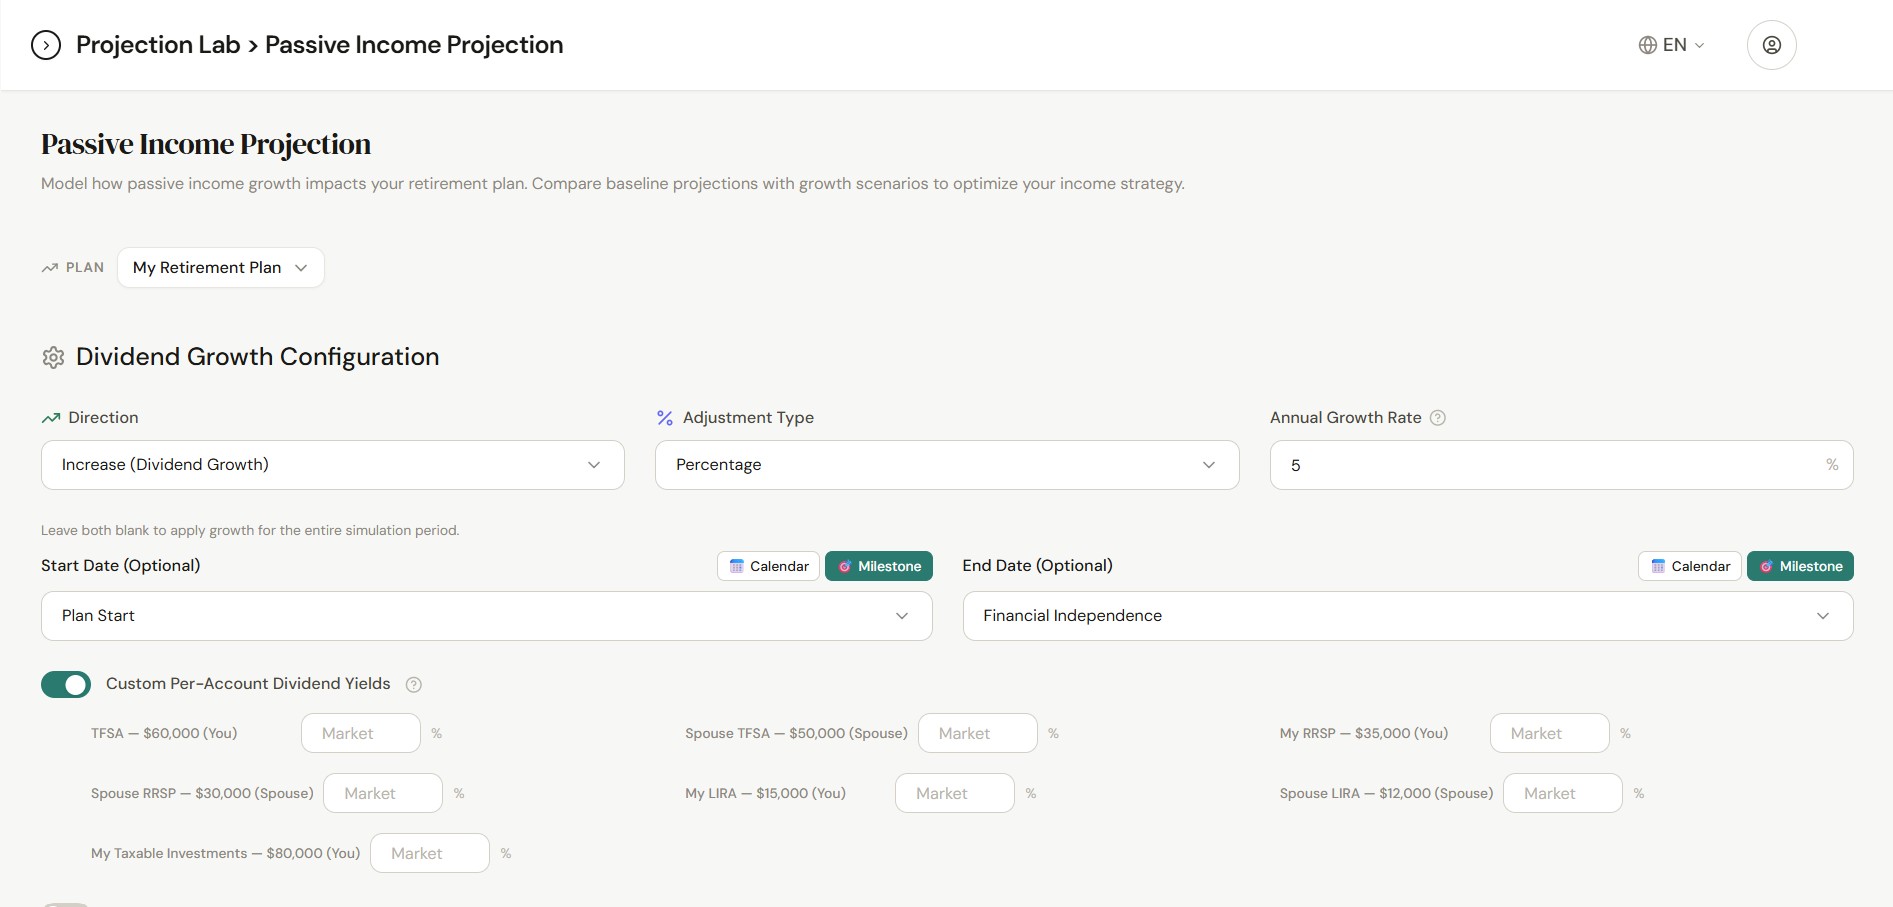The height and width of the screenshot is (907, 1893).
Task: Open the Start Date dropdown showing Plan Start
Action: coord(487,616)
